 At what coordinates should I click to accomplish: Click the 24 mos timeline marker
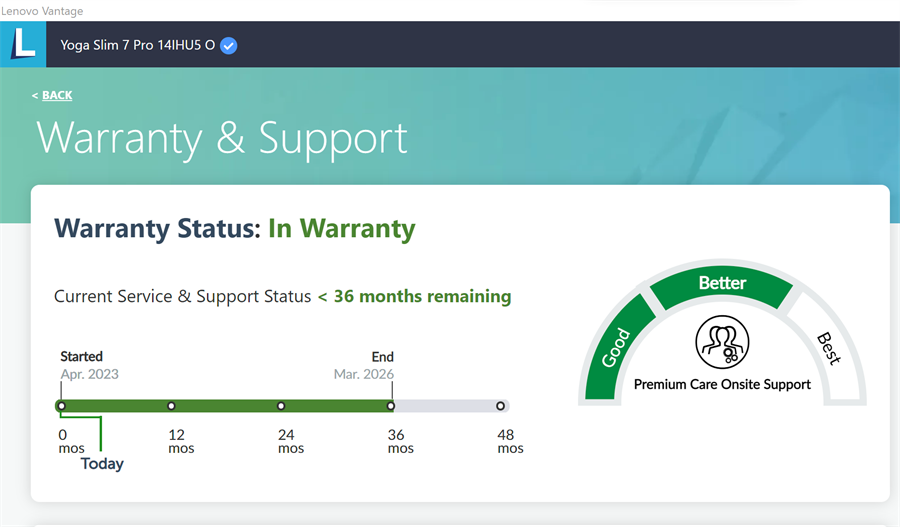pyautogui.click(x=281, y=406)
